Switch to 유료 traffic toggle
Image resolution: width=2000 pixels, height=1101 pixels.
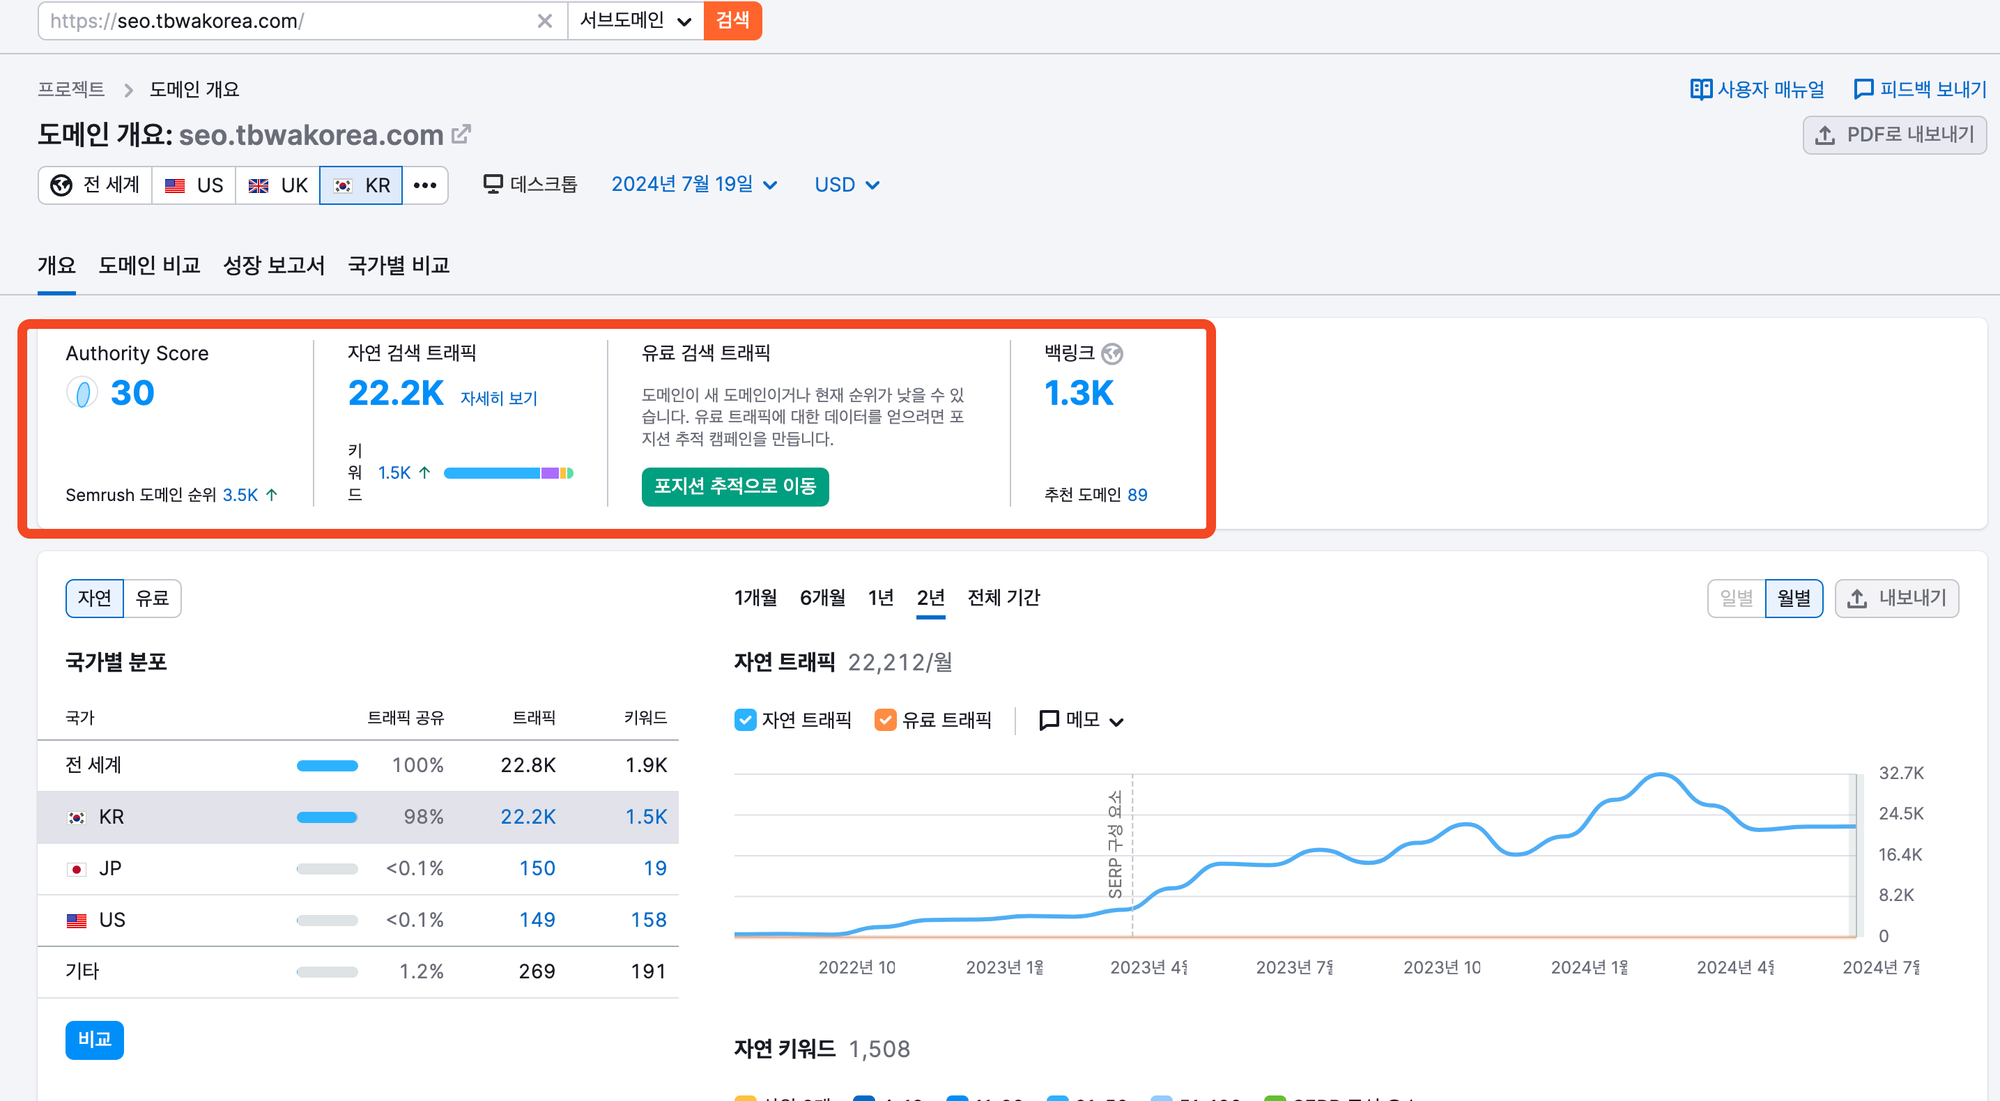coord(153,598)
